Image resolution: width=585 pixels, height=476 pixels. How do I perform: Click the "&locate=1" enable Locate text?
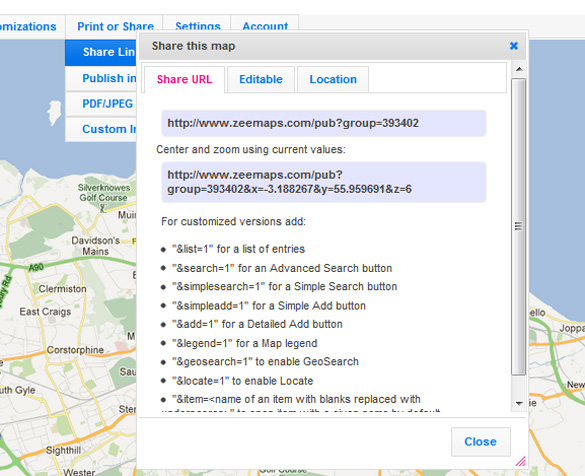[243, 381]
